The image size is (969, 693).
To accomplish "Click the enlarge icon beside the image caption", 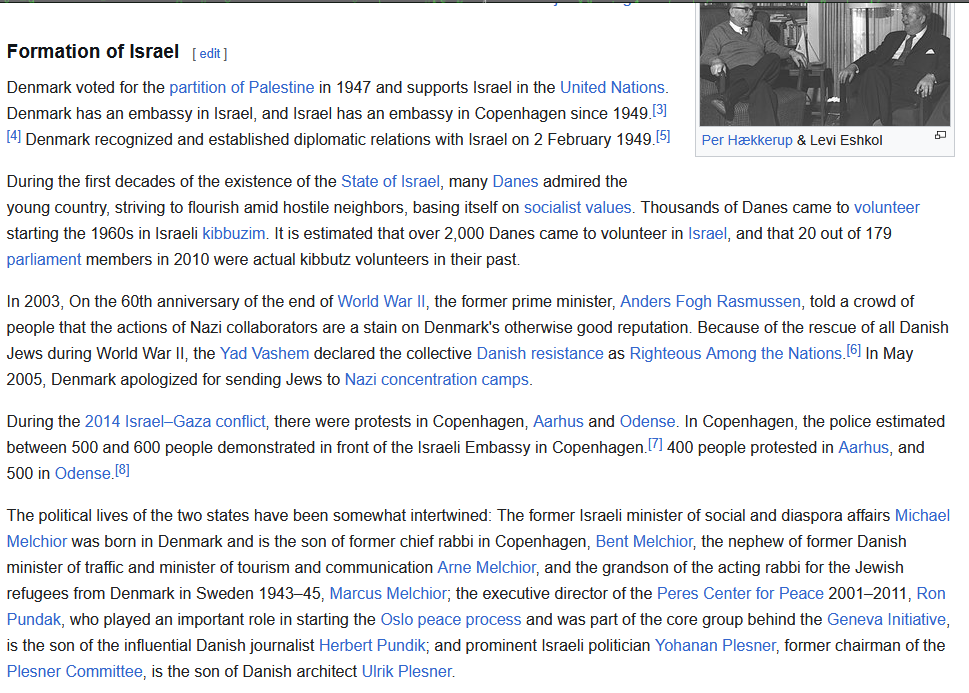I will coord(940,135).
